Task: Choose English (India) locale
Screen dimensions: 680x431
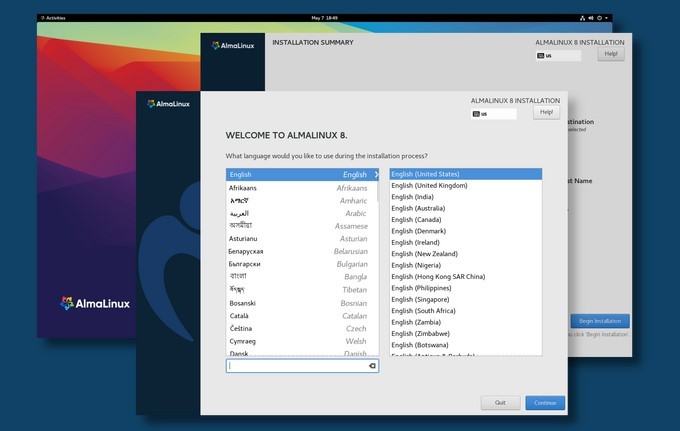Action: click(x=466, y=197)
